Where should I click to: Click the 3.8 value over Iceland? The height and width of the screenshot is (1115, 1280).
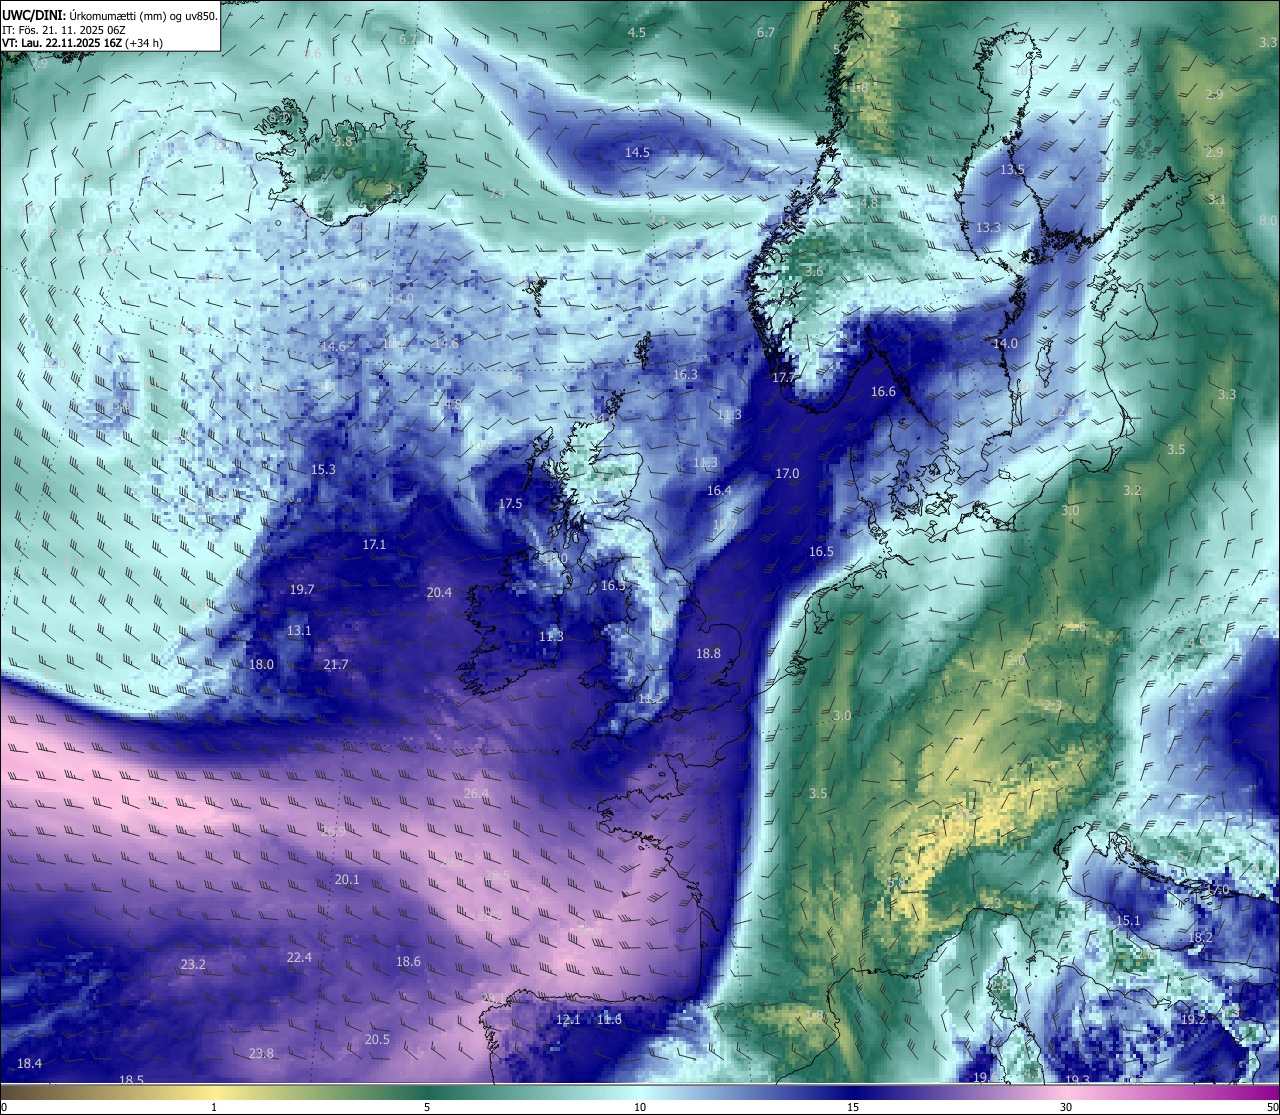[343, 143]
